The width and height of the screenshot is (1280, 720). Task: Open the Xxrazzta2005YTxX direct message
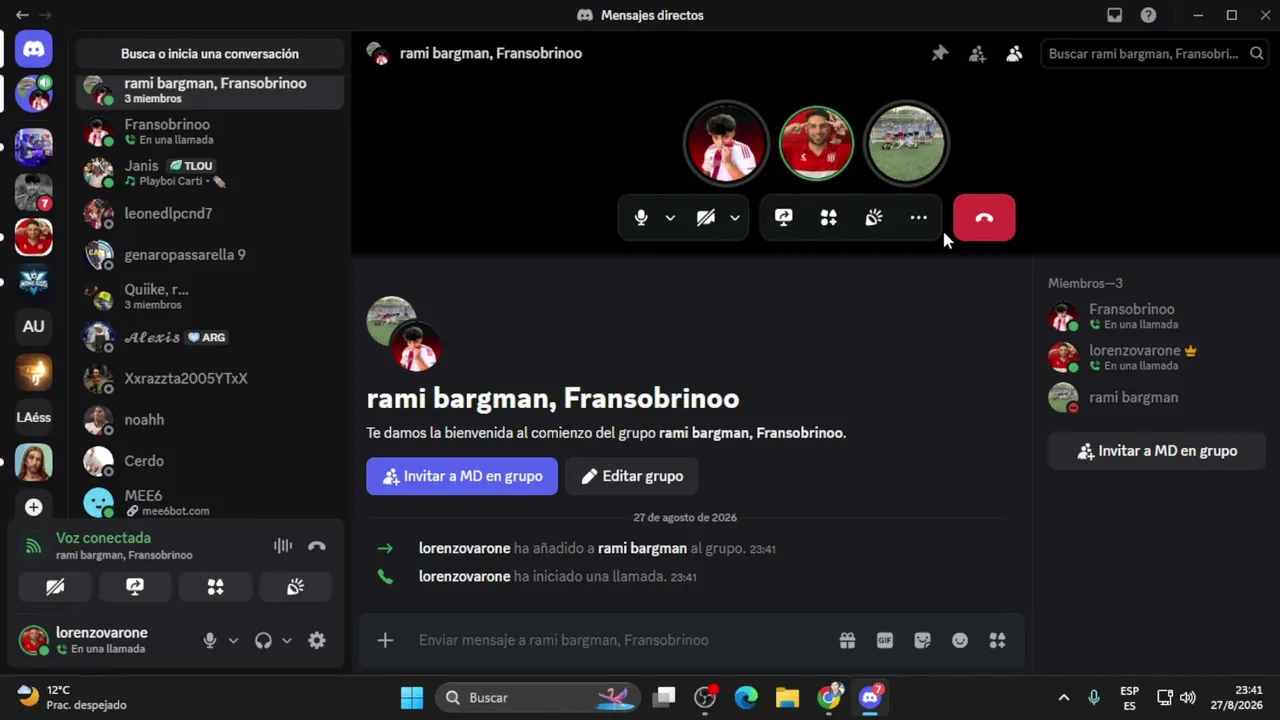pos(210,379)
